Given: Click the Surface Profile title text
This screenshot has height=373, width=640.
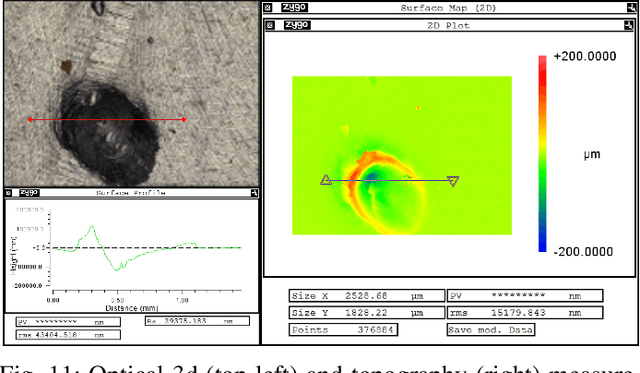Looking at the screenshot, I should tap(131, 193).
